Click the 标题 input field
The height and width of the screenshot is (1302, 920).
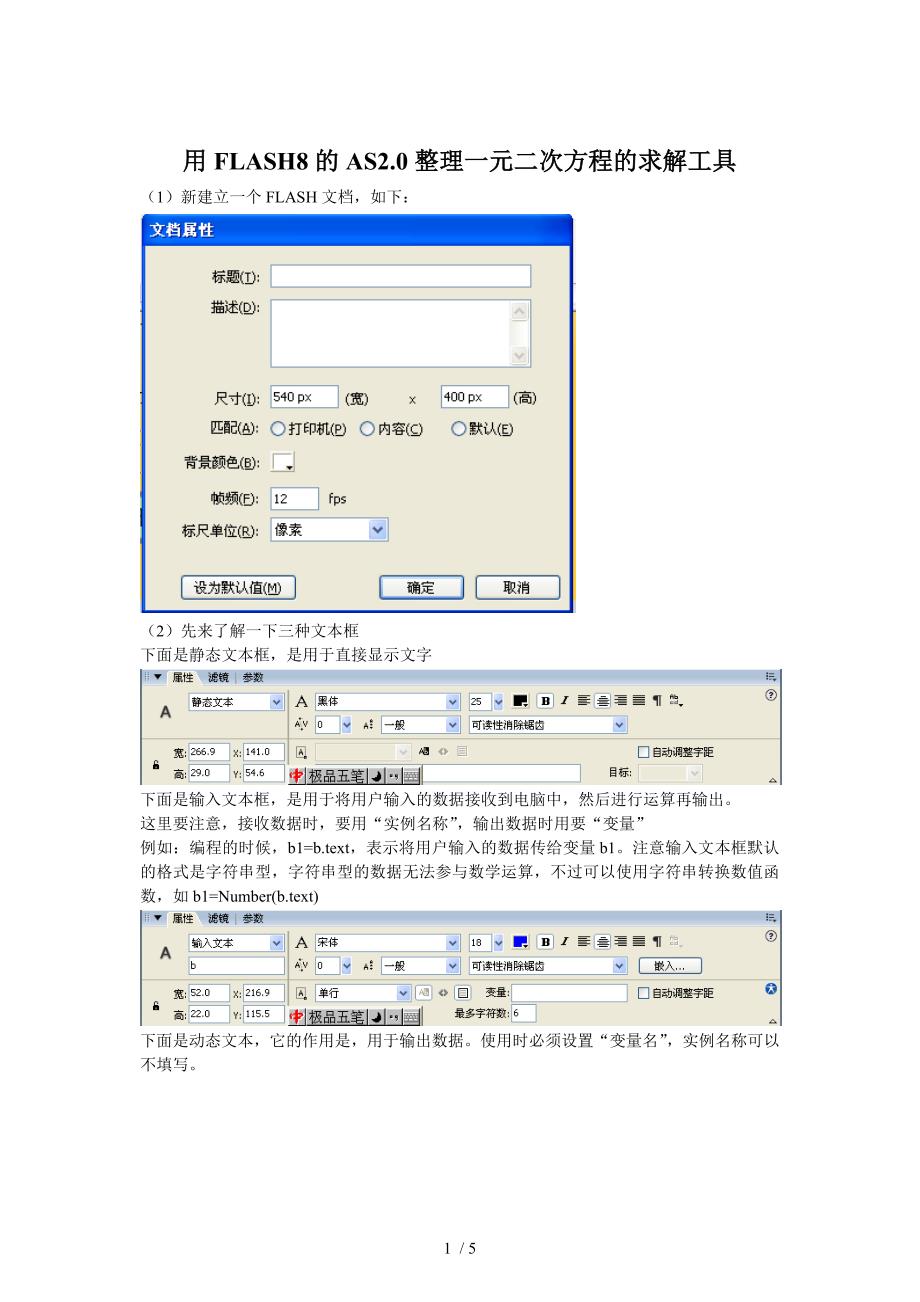pos(400,276)
